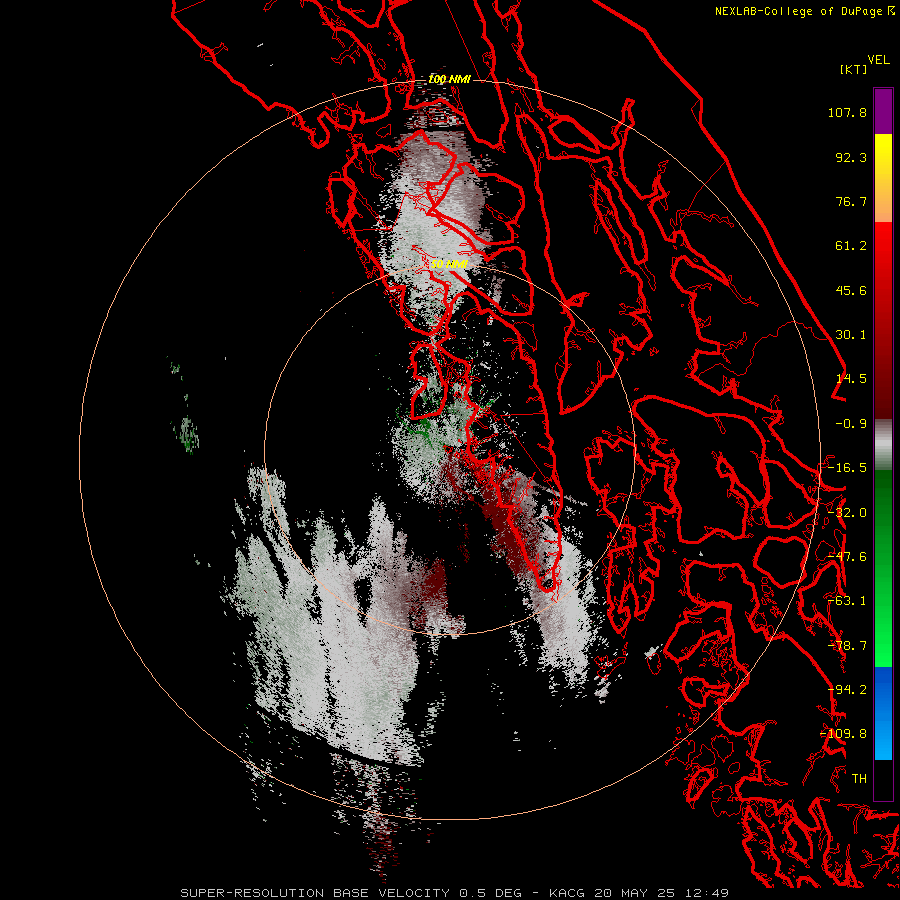This screenshot has height=900, width=900.
Task: Click the -16.5 velocity scale value
Action: pyautogui.click(x=847, y=468)
